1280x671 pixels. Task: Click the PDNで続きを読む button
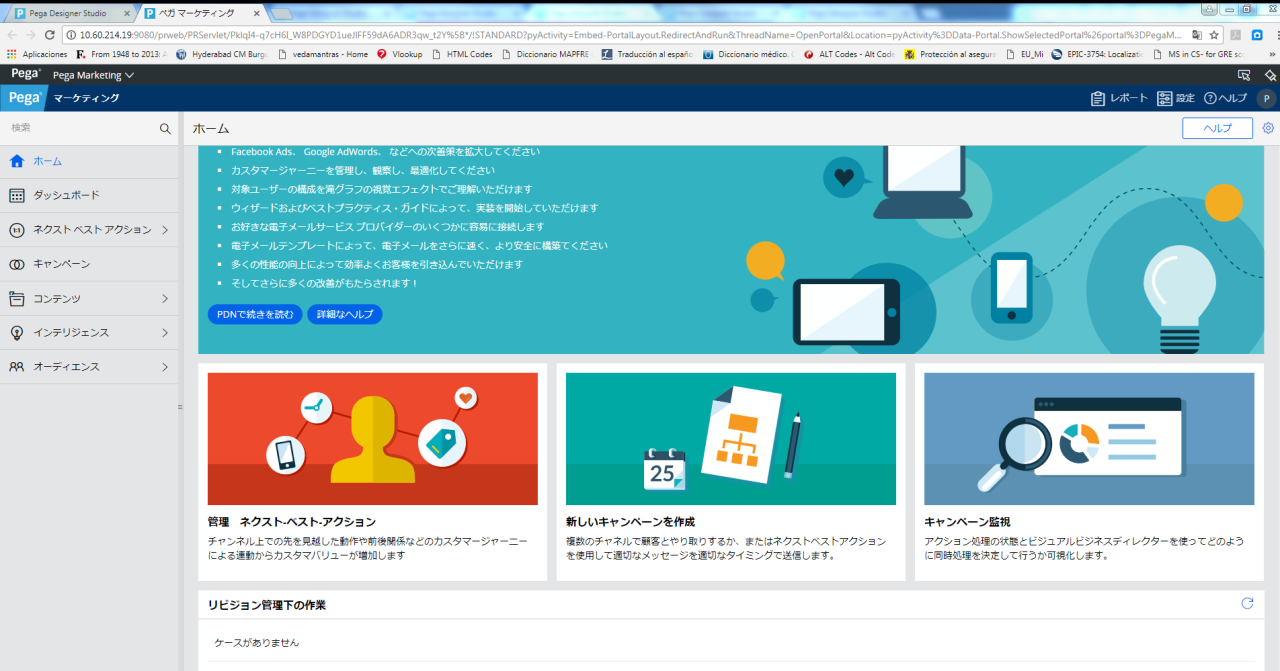(x=254, y=314)
